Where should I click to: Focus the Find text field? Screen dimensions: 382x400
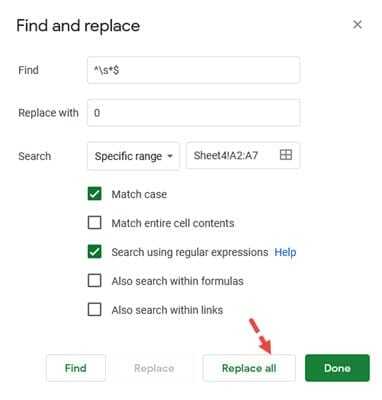click(194, 70)
